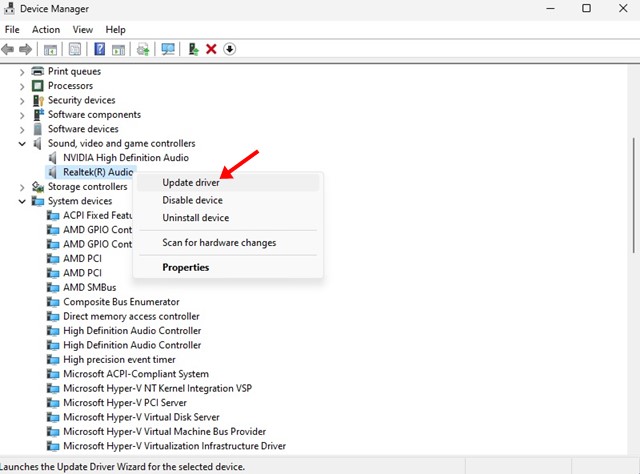Click the red X uninstall device icon
This screenshot has height=474, width=640.
(211, 49)
